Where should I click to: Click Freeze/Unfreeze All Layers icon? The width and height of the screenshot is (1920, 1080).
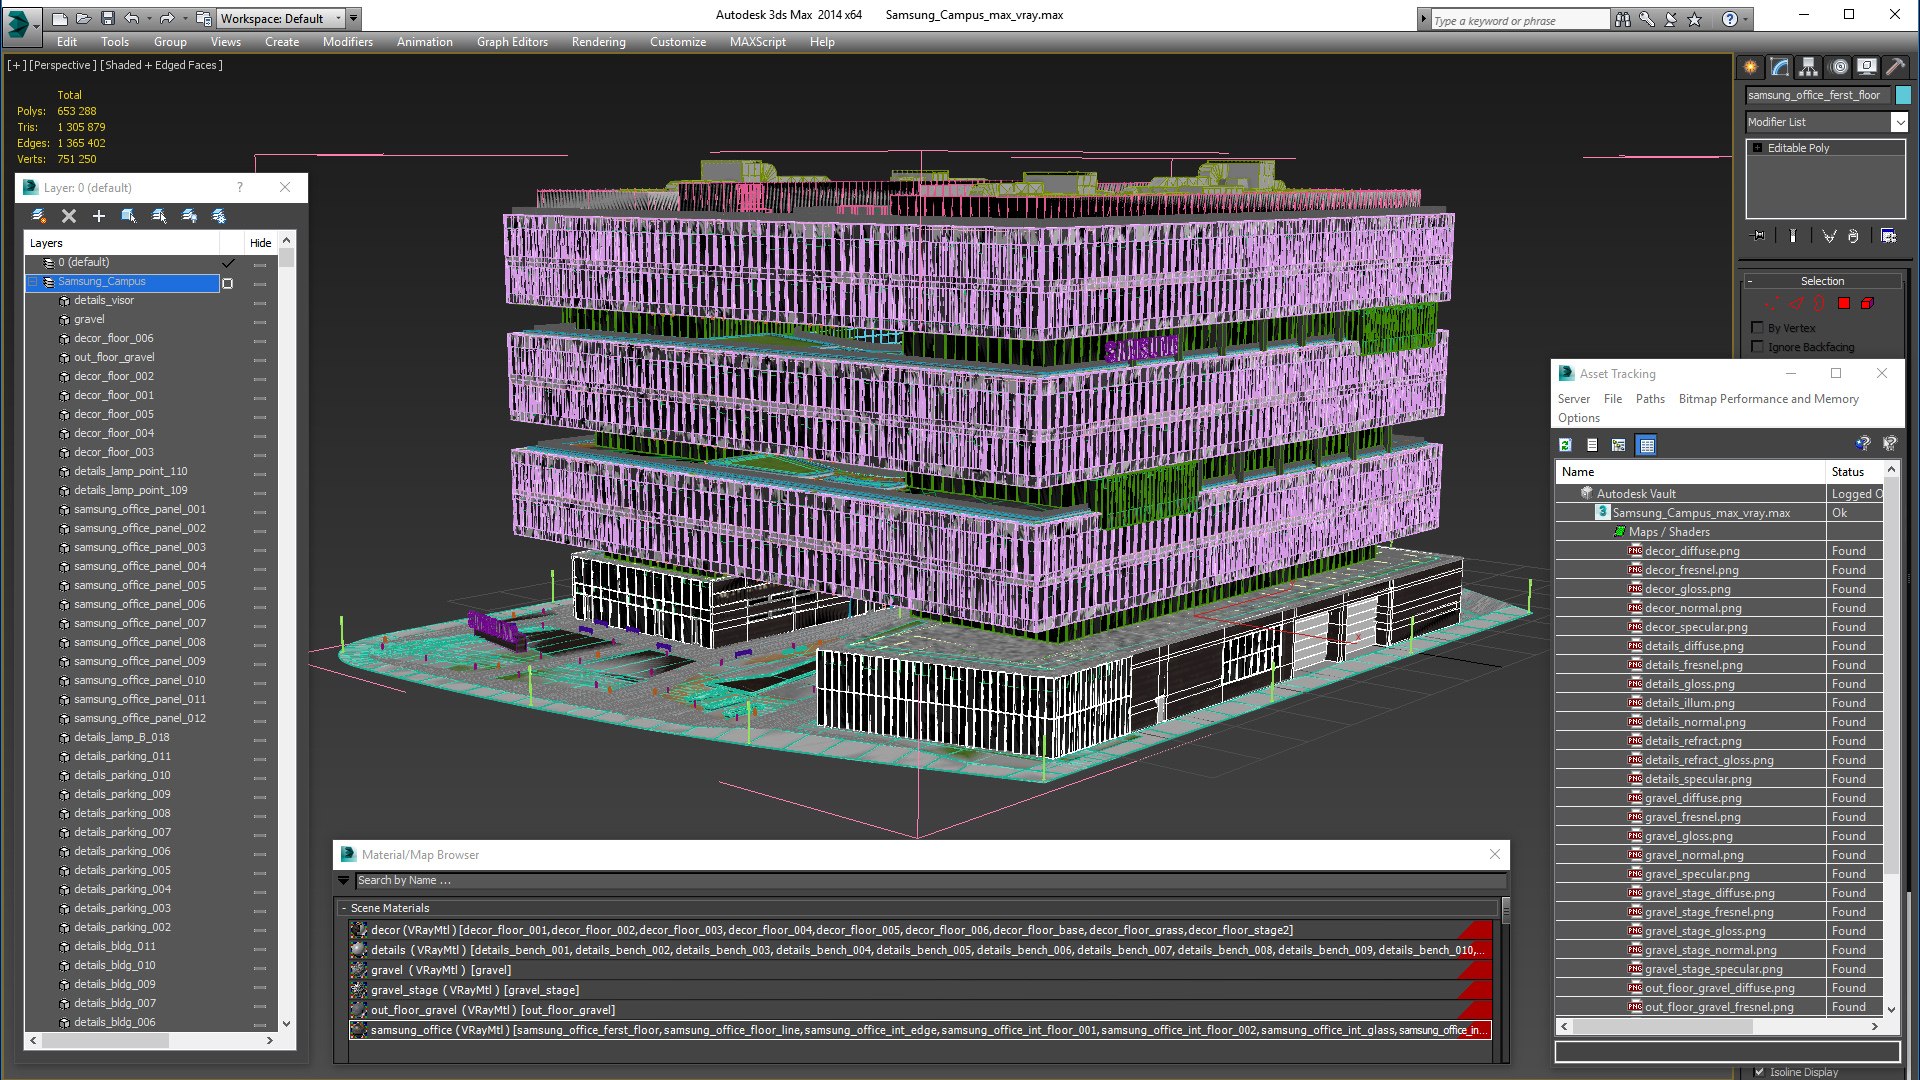219,216
